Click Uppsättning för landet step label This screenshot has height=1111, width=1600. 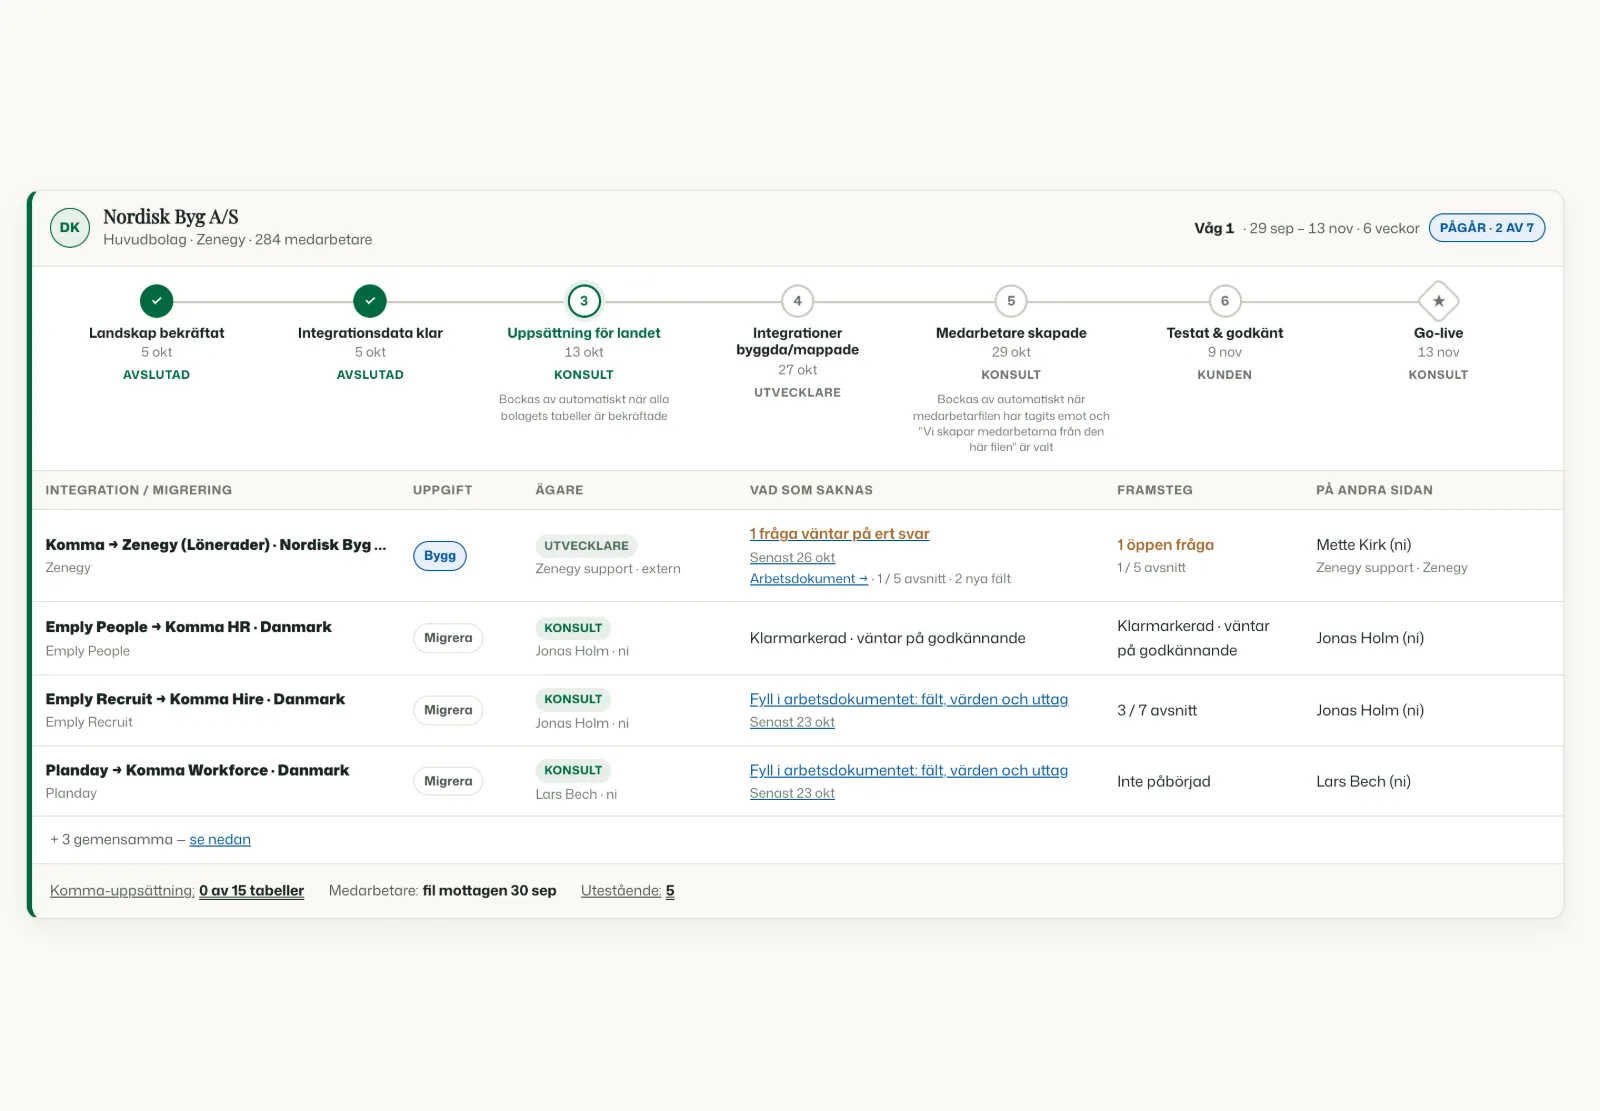pos(584,333)
